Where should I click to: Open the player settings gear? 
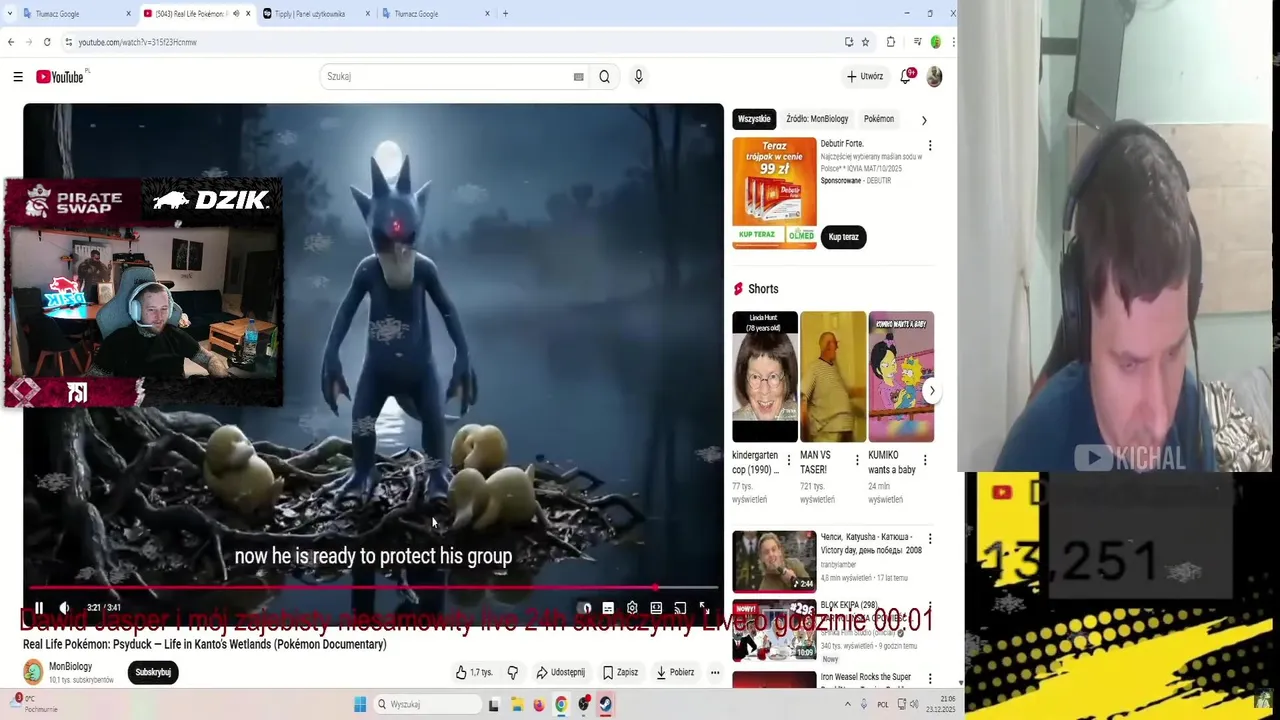point(632,608)
